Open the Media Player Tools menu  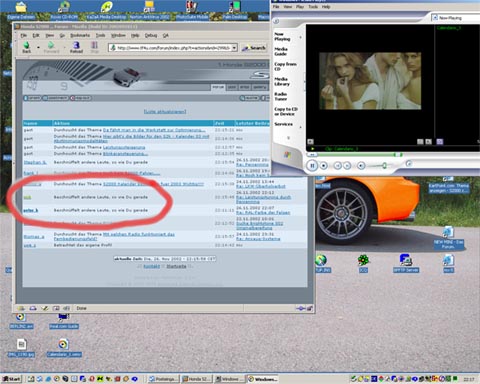click(x=313, y=7)
